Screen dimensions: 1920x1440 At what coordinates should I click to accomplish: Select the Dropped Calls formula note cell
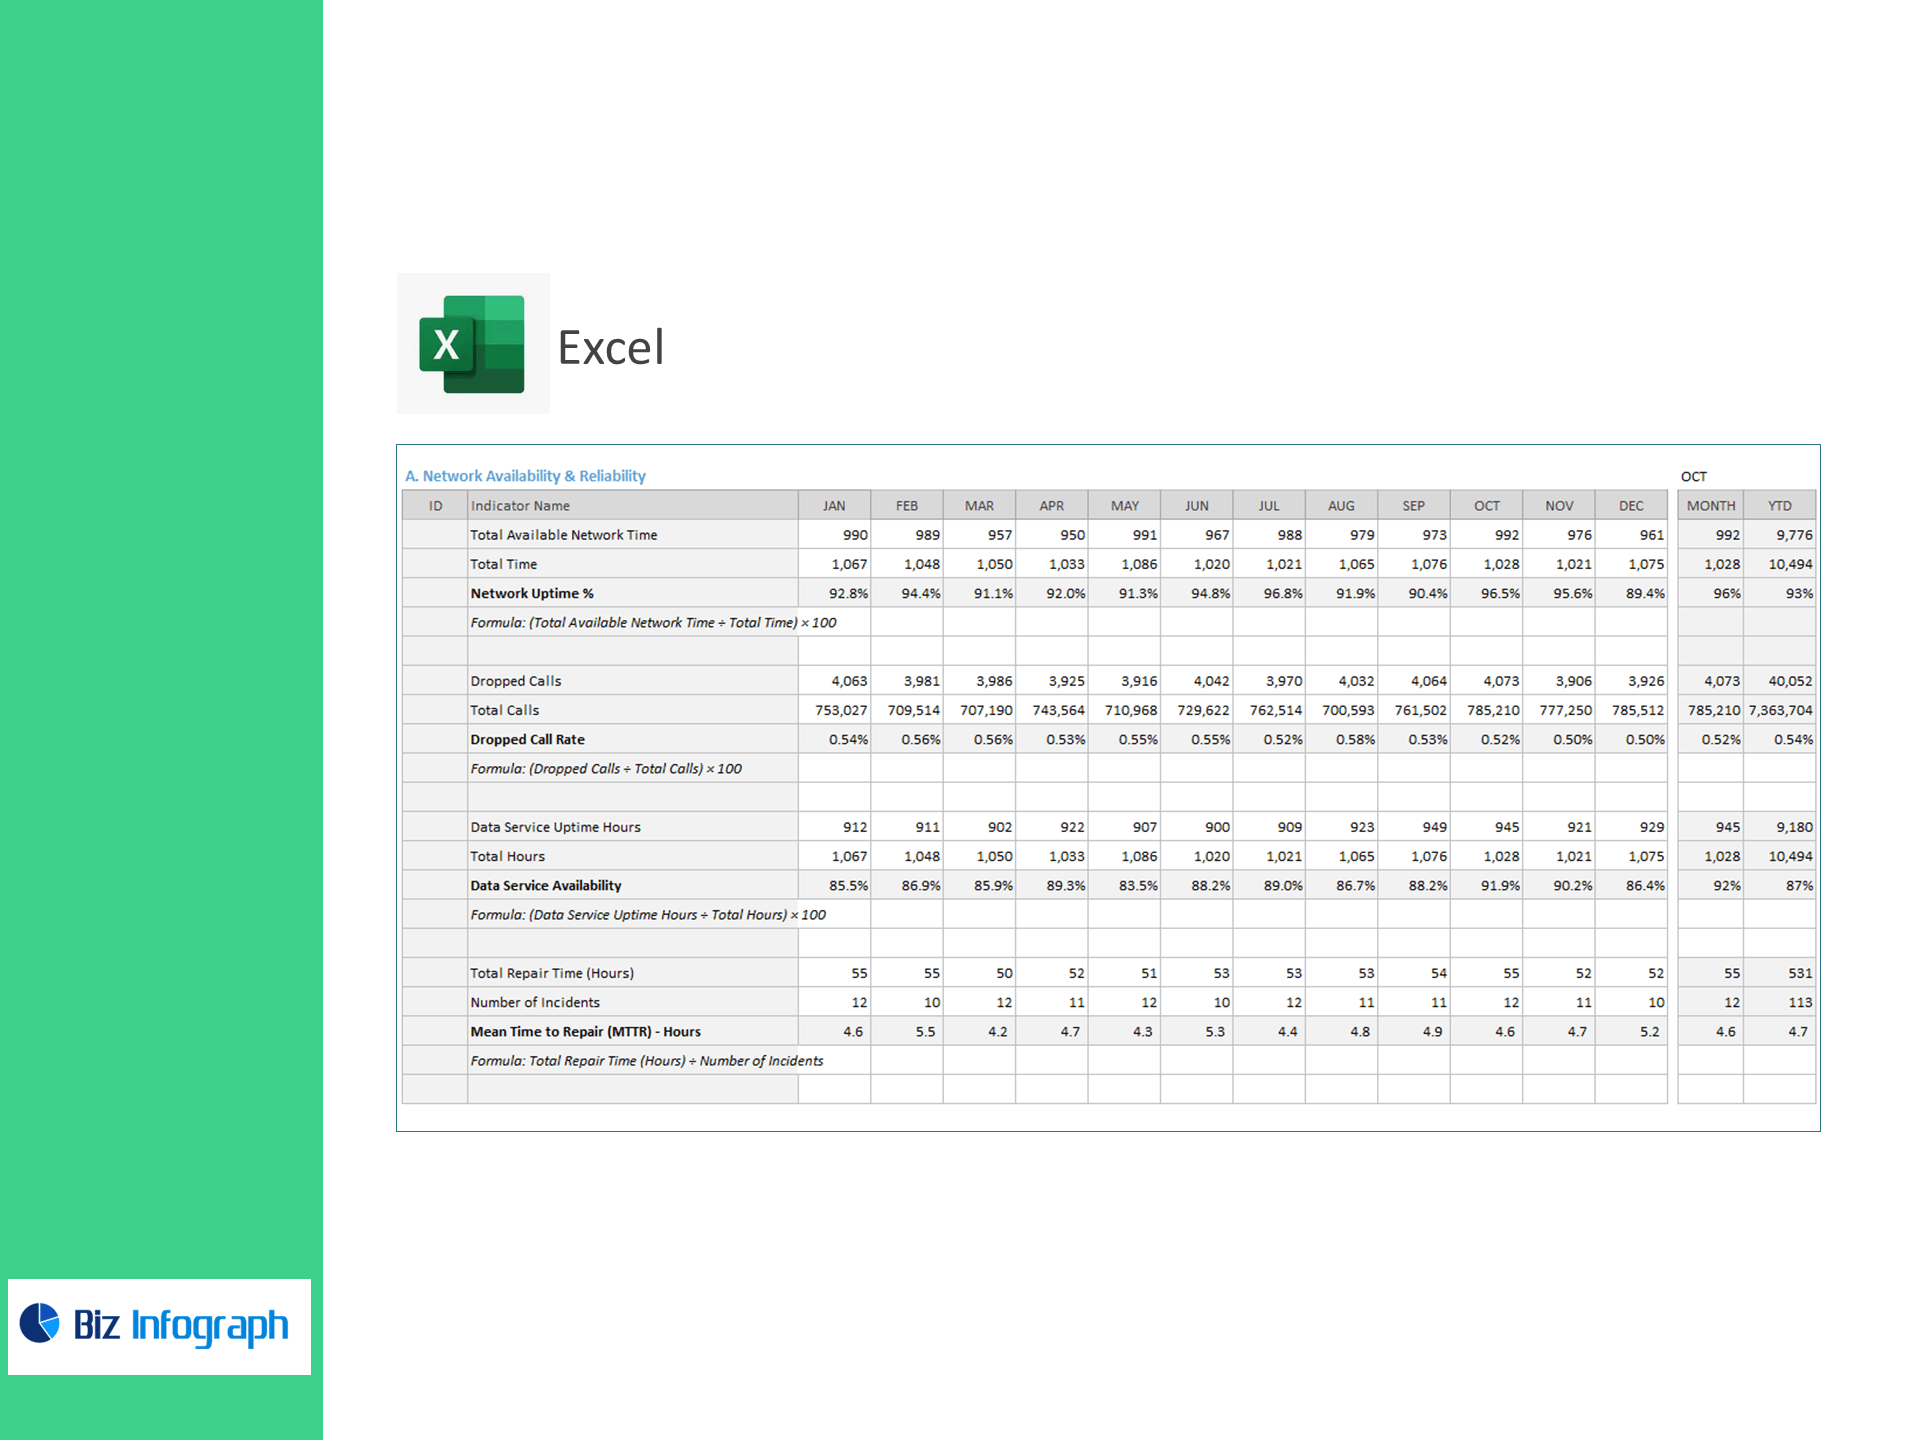tap(606, 768)
